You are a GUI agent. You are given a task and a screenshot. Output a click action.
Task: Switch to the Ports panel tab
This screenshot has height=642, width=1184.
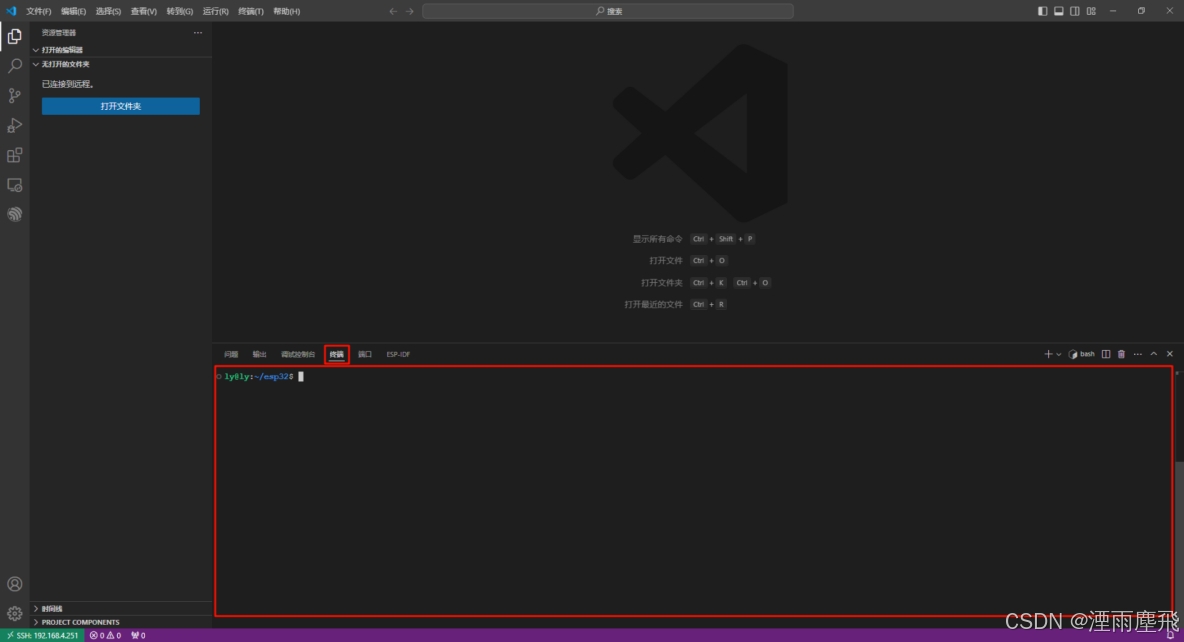[x=365, y=354]
